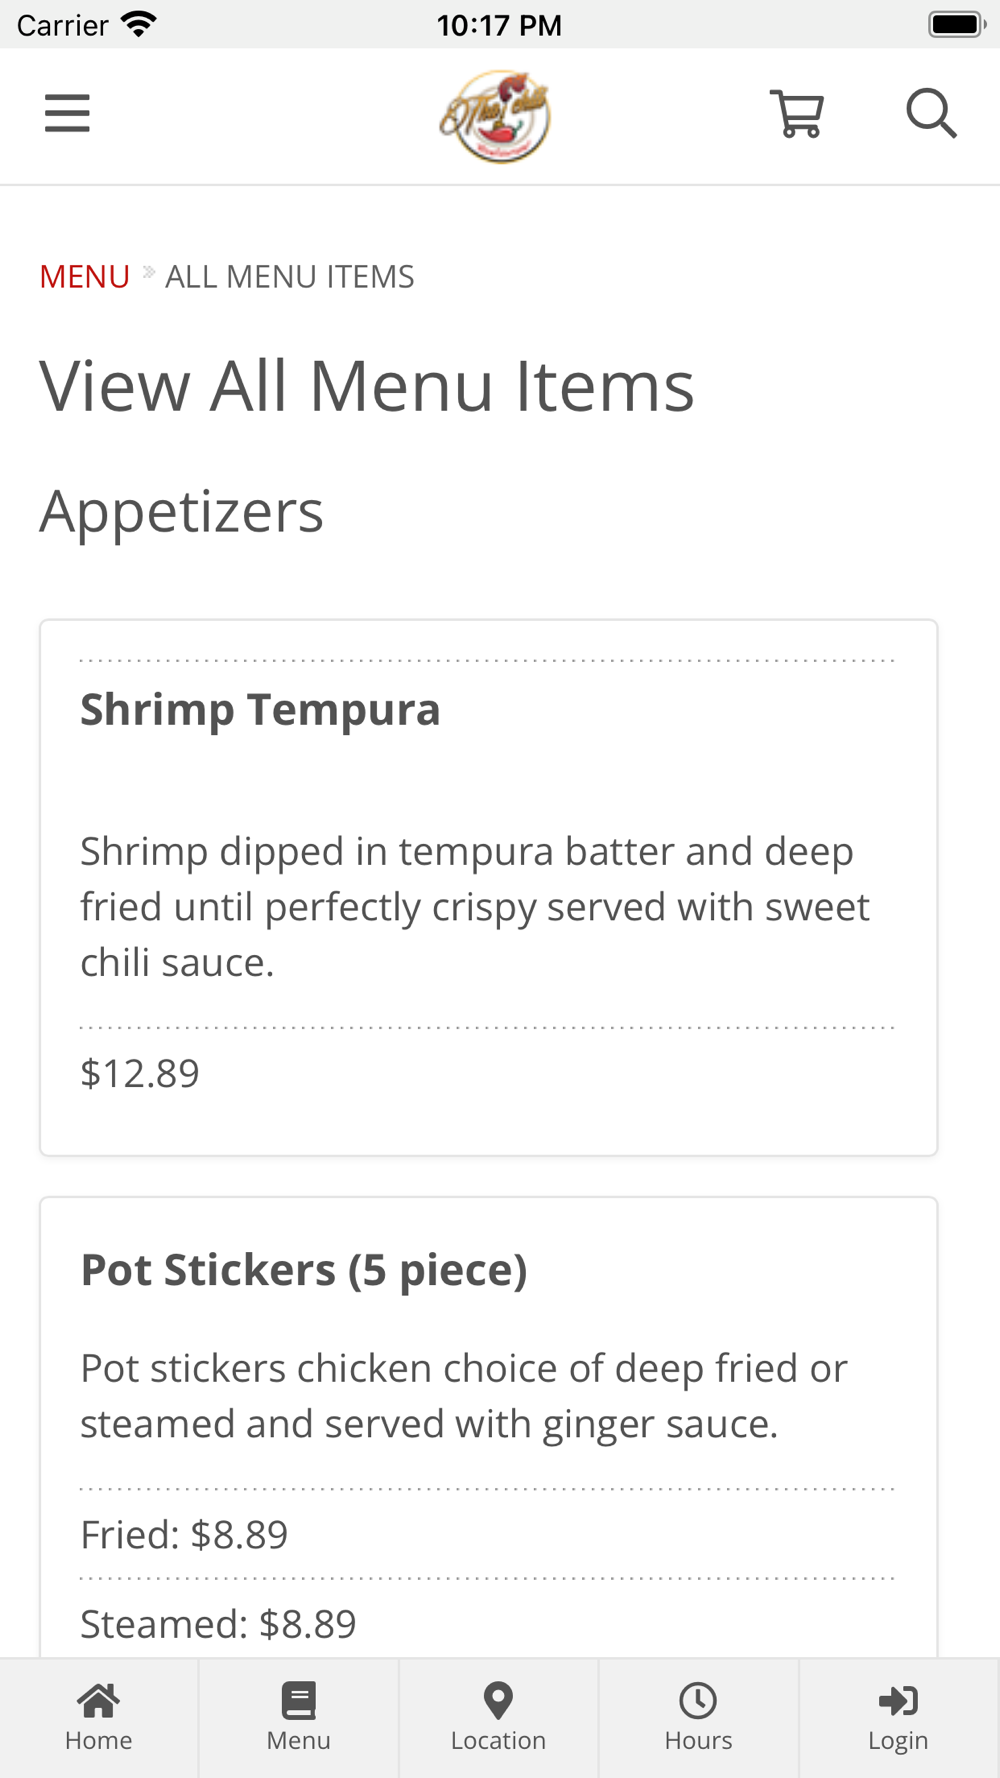Open Pot Stickers (5 piece) item
The height and width of the screenshot is (1778, 1000).
[x=304, y=1270]
